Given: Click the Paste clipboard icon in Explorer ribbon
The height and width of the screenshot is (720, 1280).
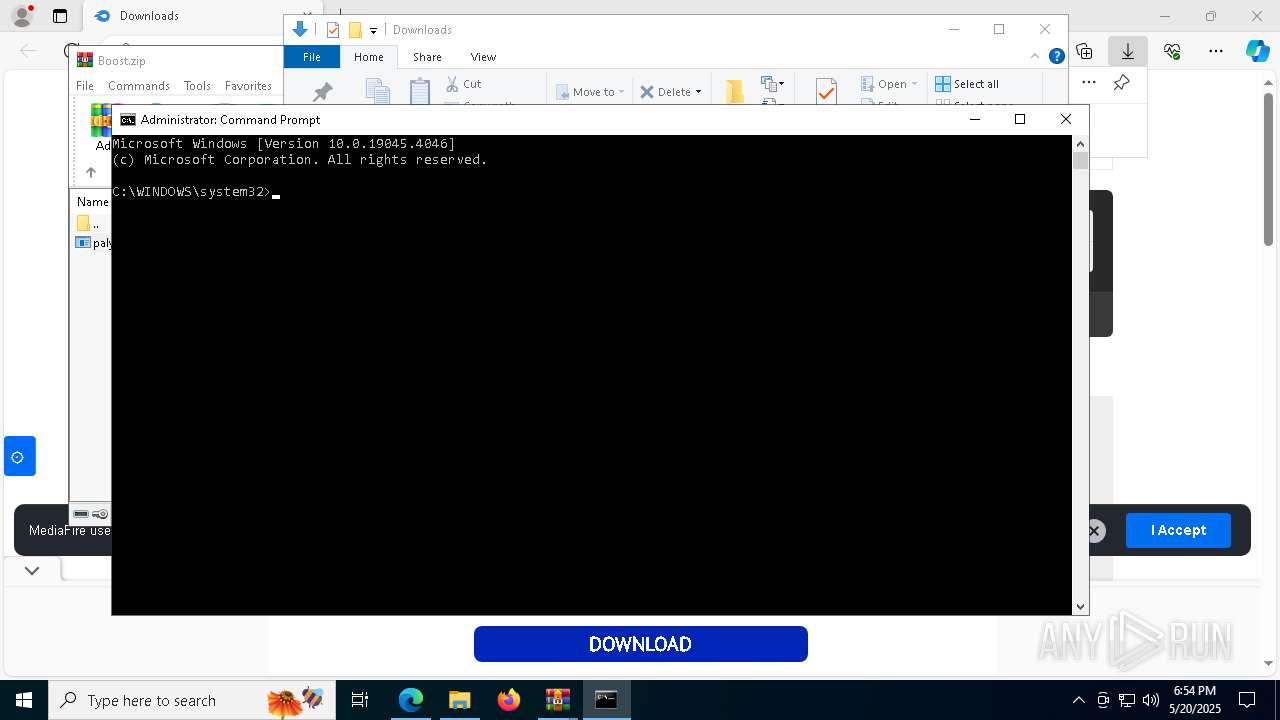Looking at the screenshot, I should 420,91.
